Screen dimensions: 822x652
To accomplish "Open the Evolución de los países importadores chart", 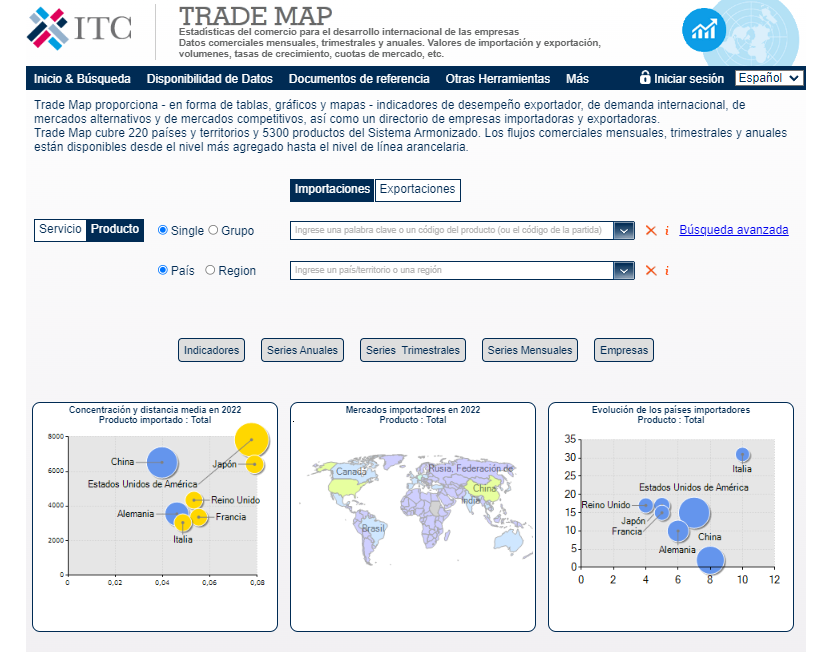I will point(671,517).
